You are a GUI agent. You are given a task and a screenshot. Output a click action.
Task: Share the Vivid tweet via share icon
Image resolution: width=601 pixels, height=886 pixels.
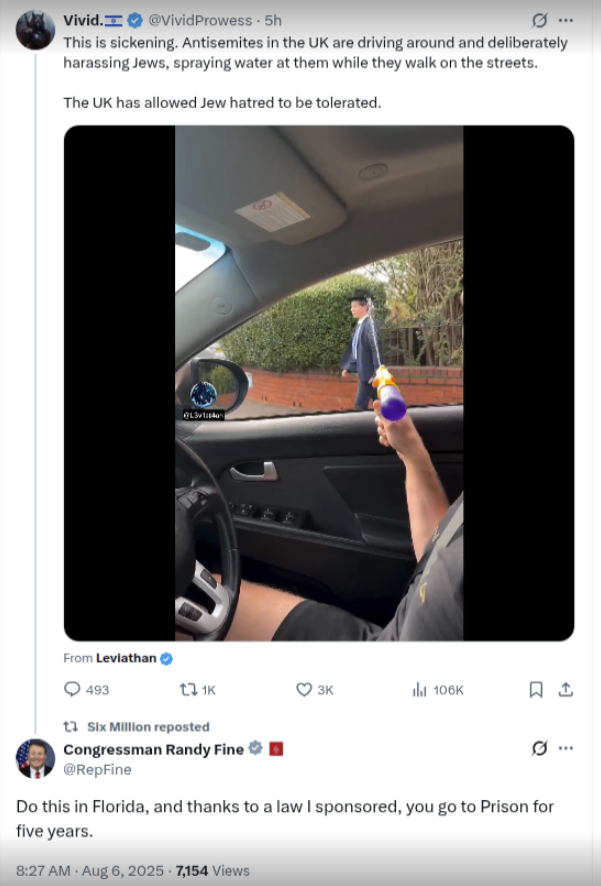point(565,689)
